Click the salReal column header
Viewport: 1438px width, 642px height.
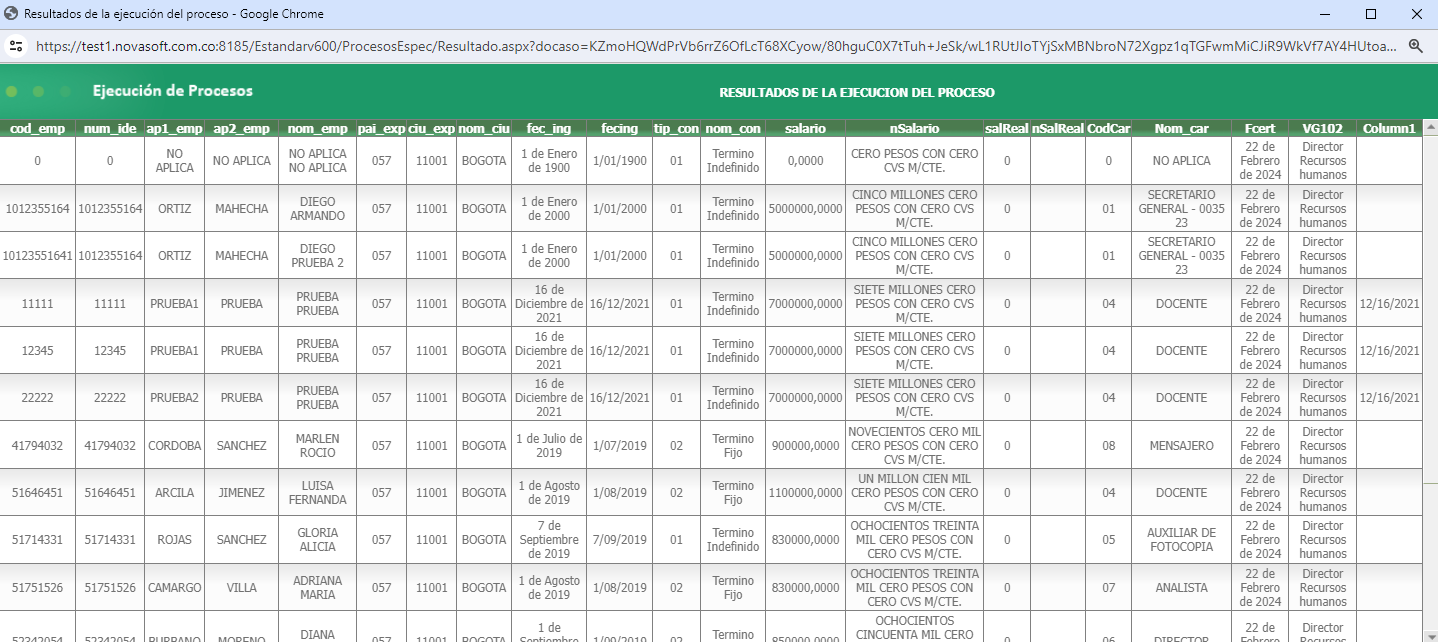click(1007, 129)
